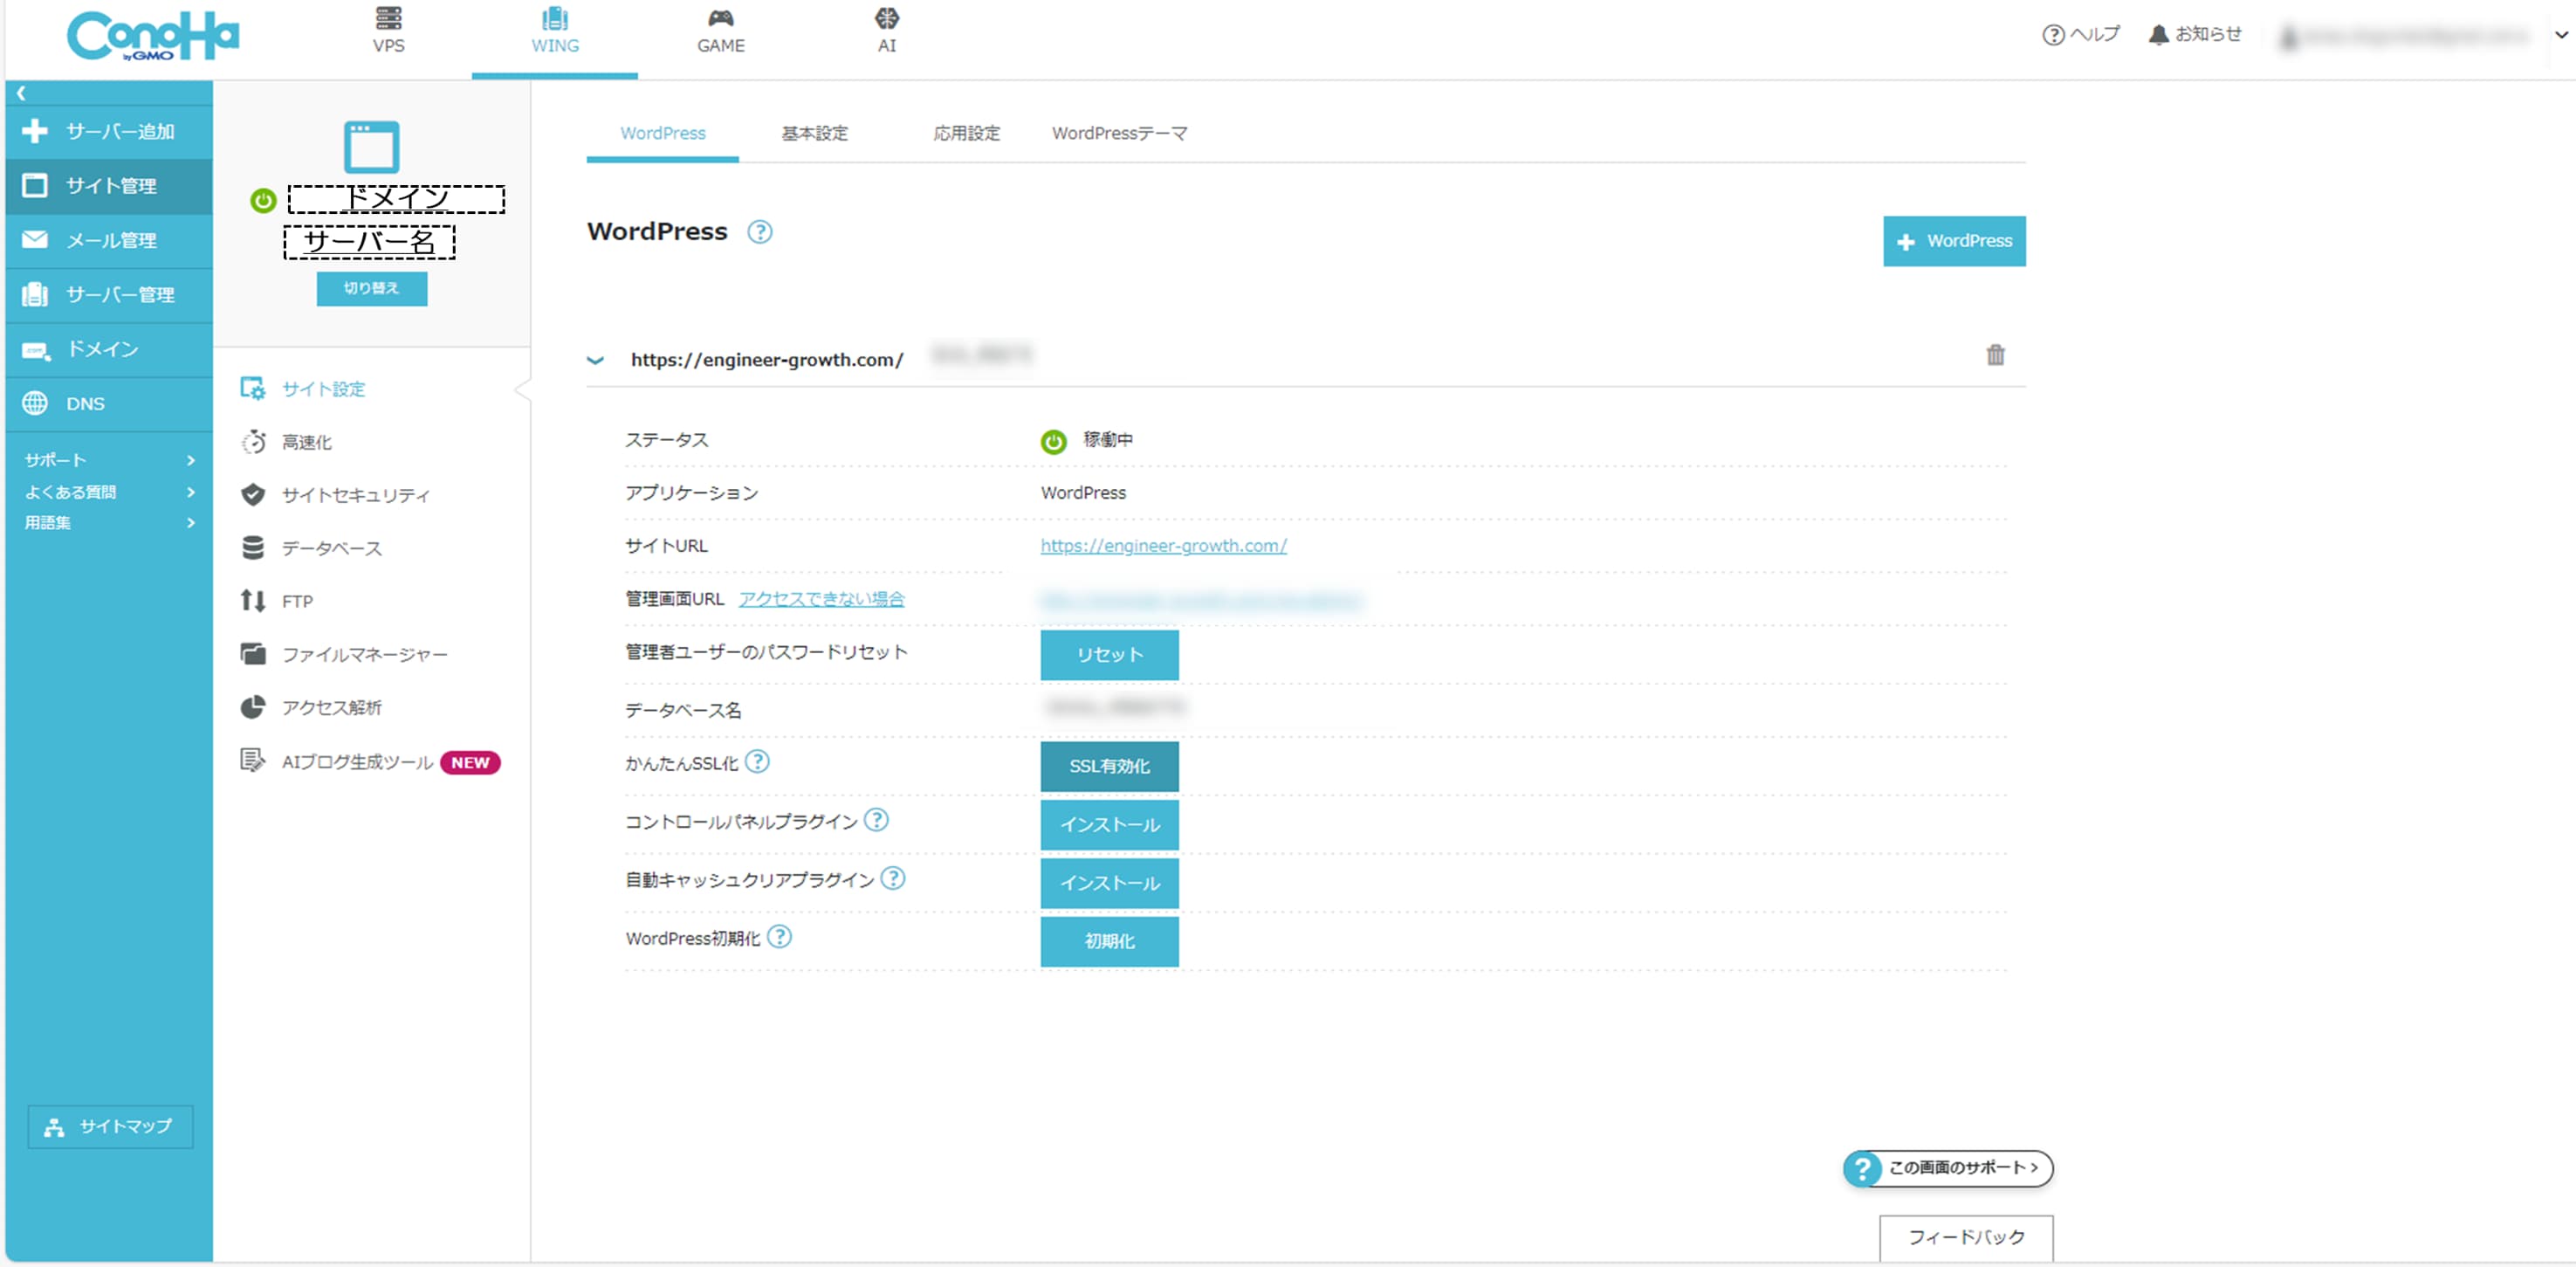
Task: Switch to 応用設定 tab
Action: point(966,133)
